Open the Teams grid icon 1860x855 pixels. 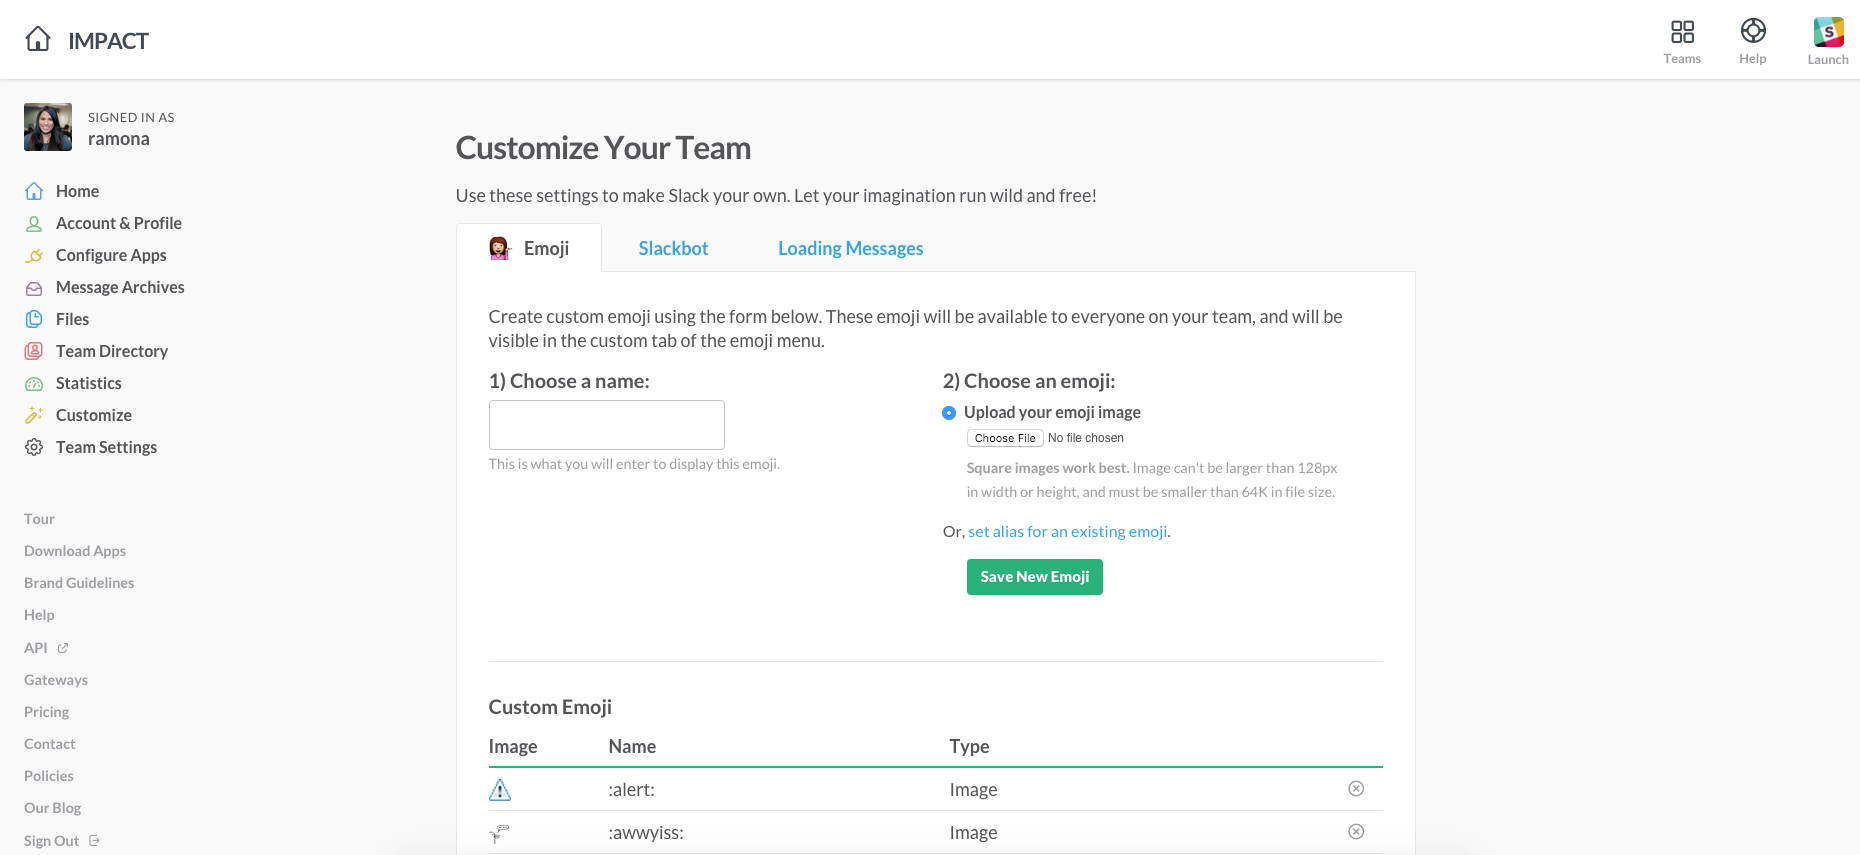coord(1682,32)
